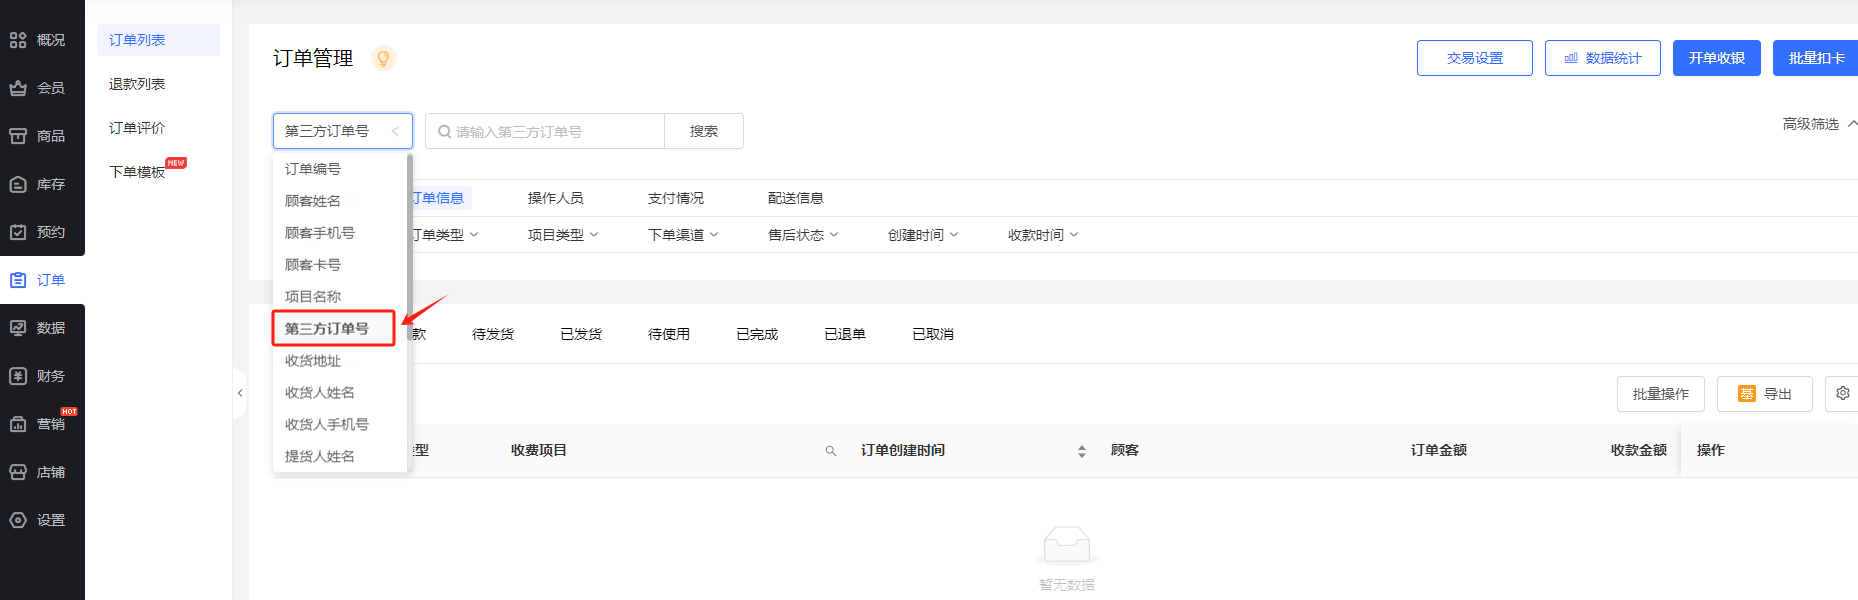1858x600 pixels.
Task: Open the 概况 overview sidebar icon
Action: (x=18, y=40)
